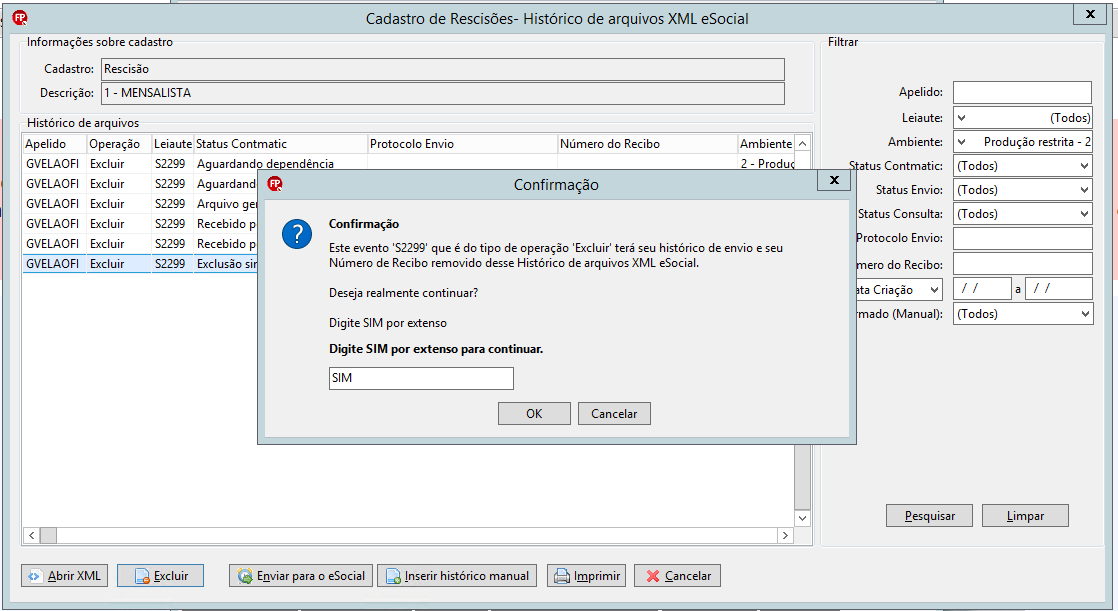Viewport: 1118px width, 611px height.
Task: Click the FP application icon in main title bar
Action: click(x=20, y=18)
